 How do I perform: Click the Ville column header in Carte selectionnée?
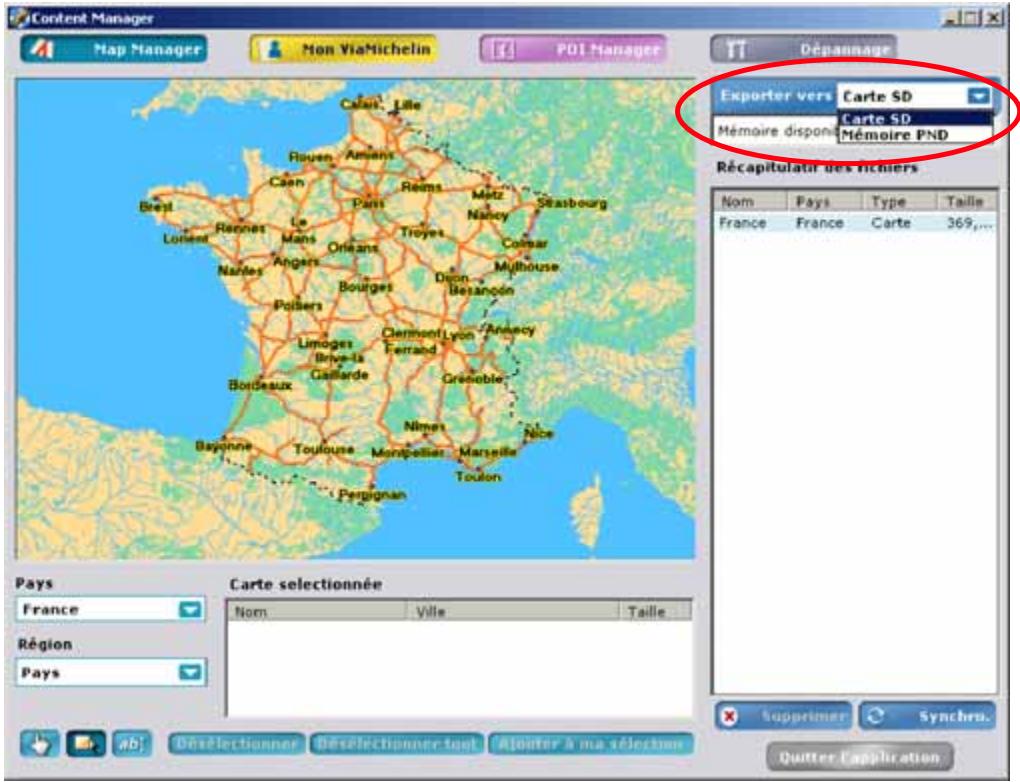(x=513, y=612)
